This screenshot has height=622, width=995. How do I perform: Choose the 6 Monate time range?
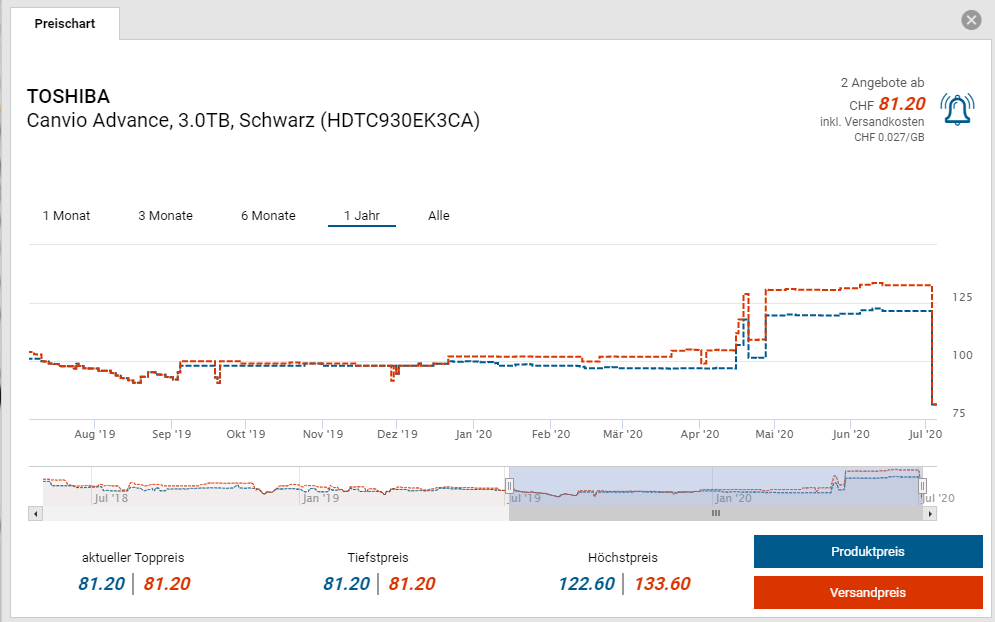268,216
